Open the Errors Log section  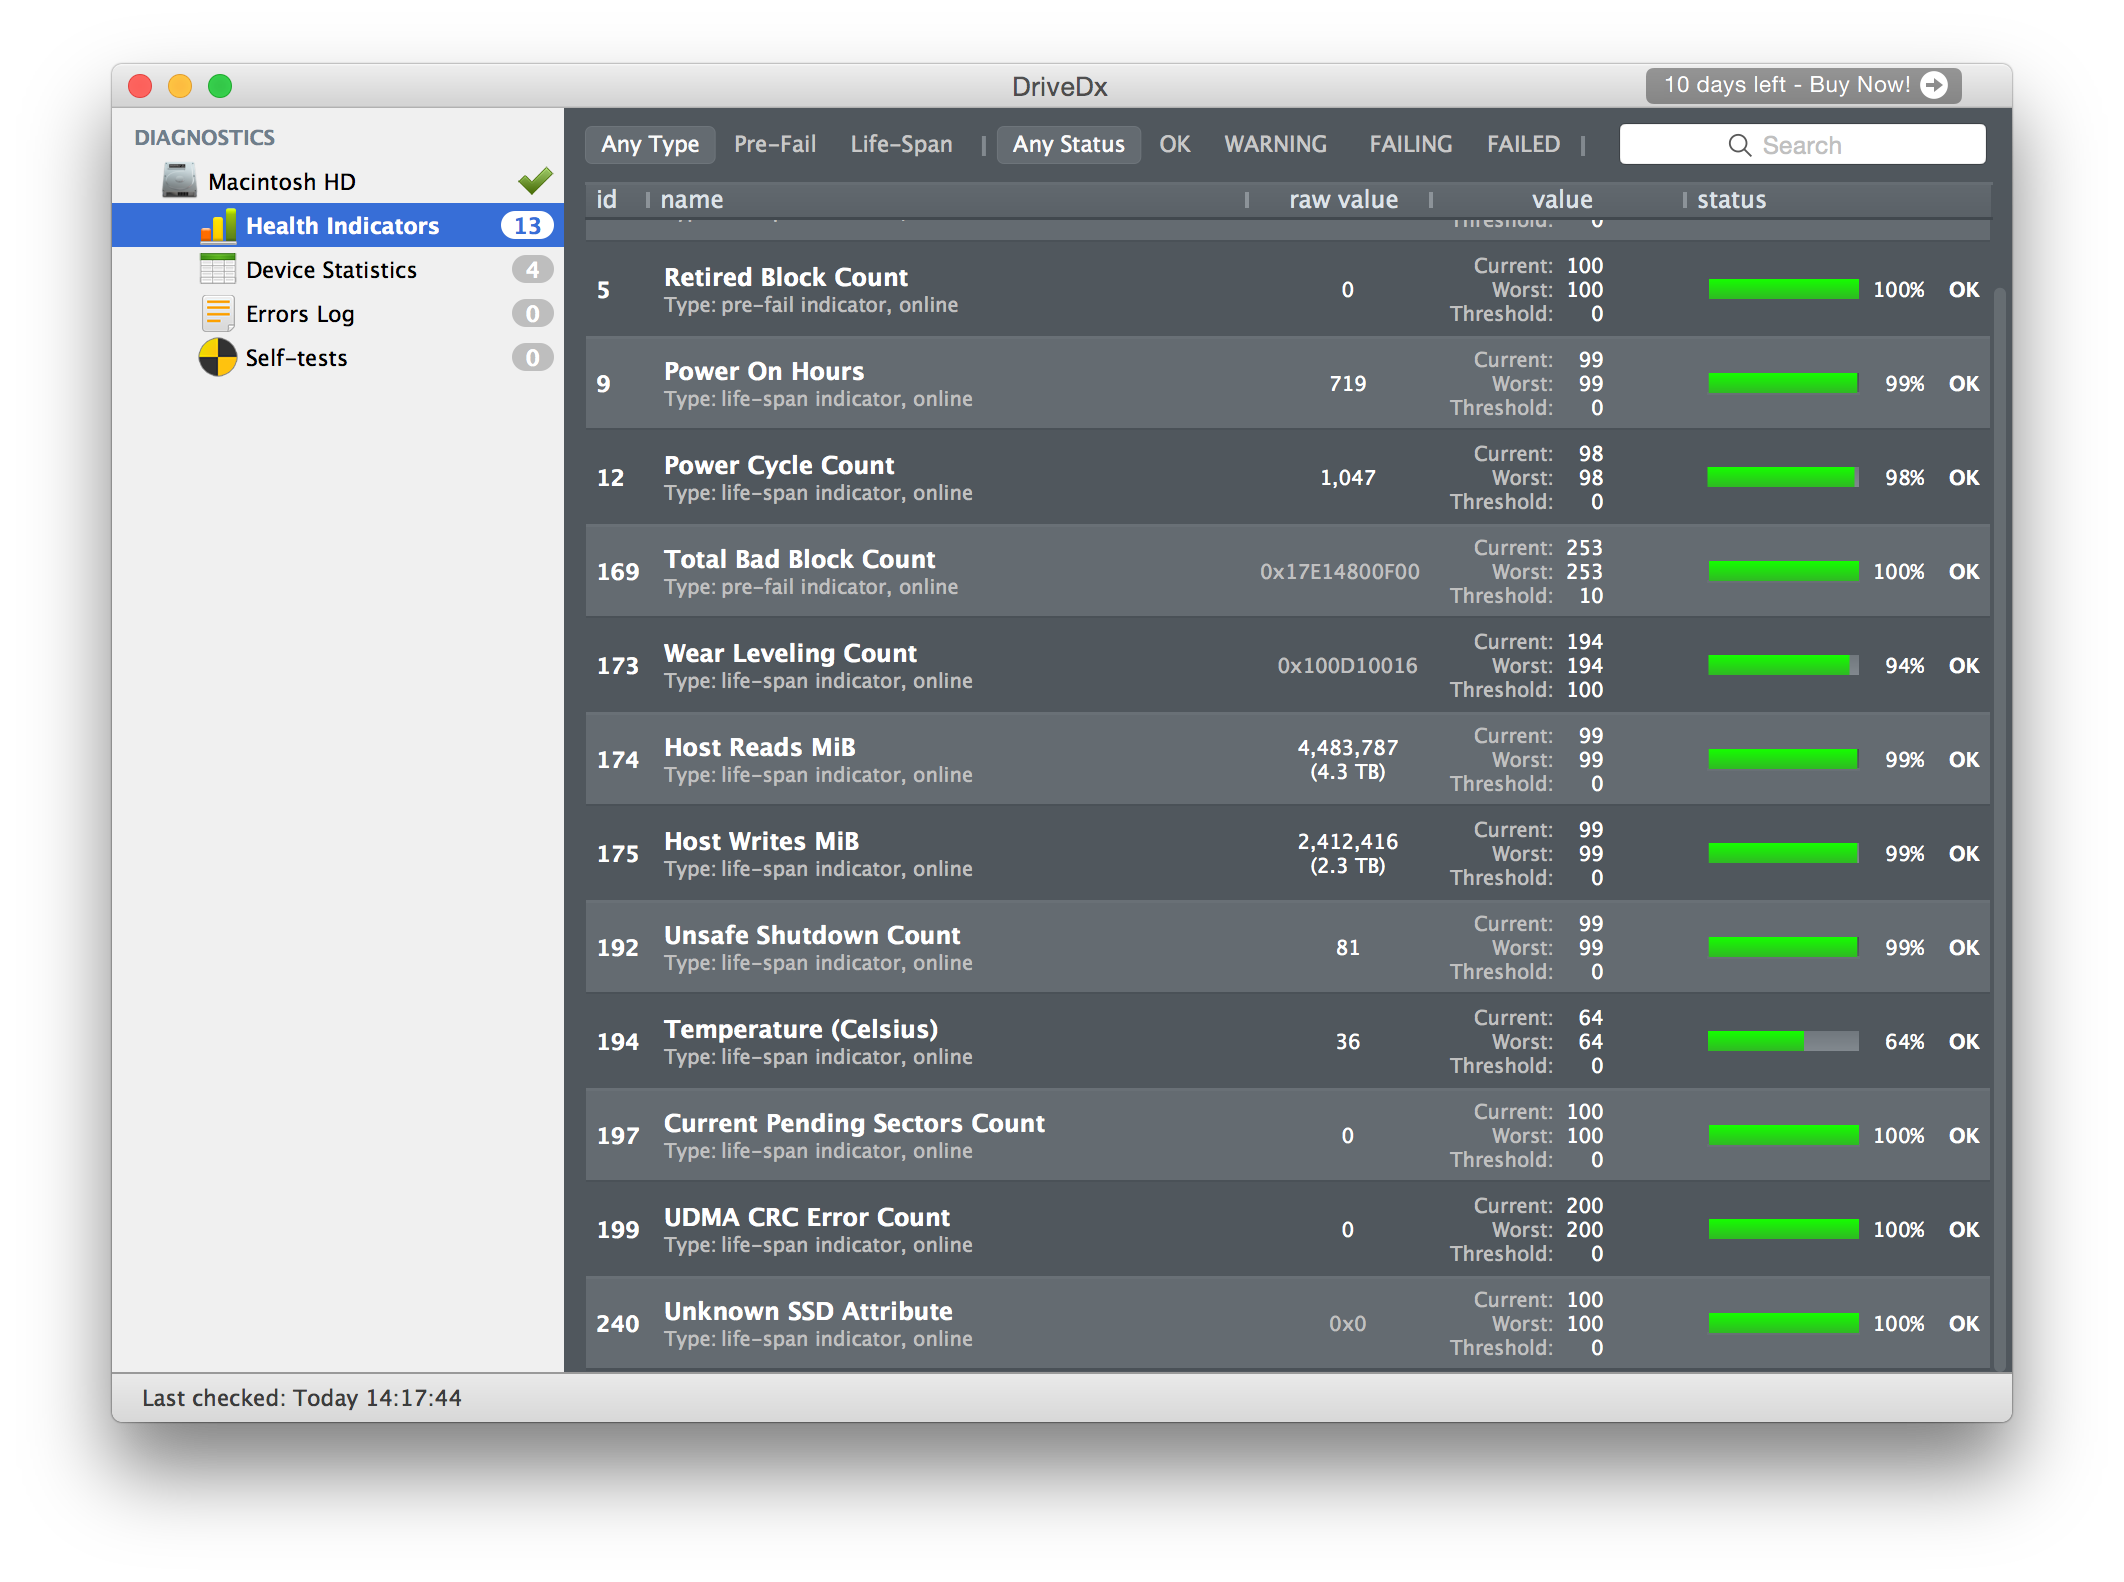pos(338,314)
